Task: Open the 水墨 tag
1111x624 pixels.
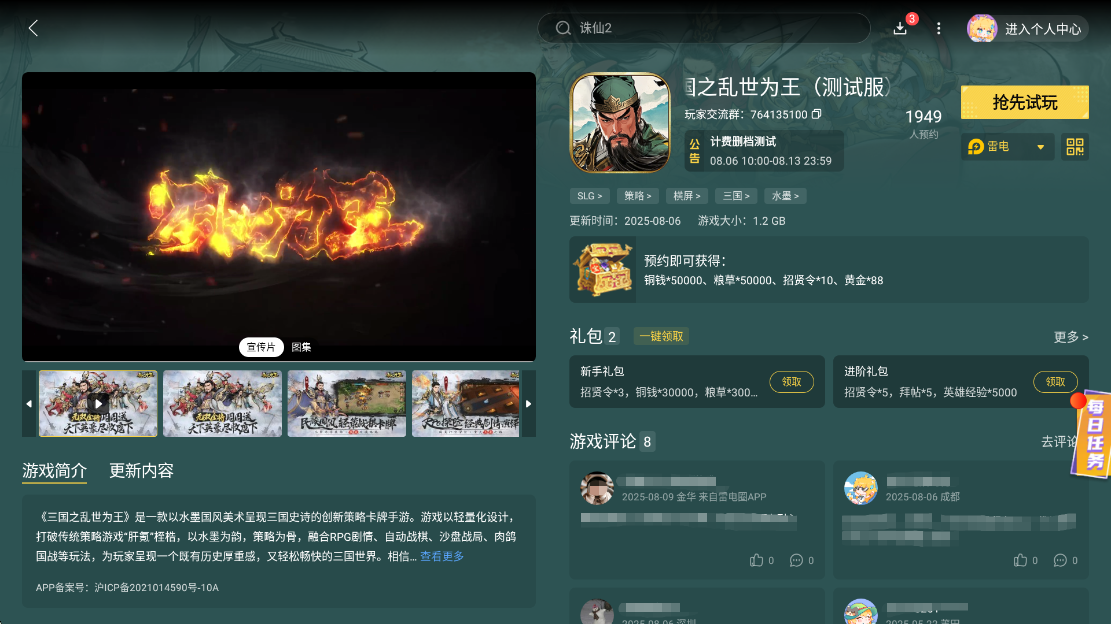Action: click(785, 196)
